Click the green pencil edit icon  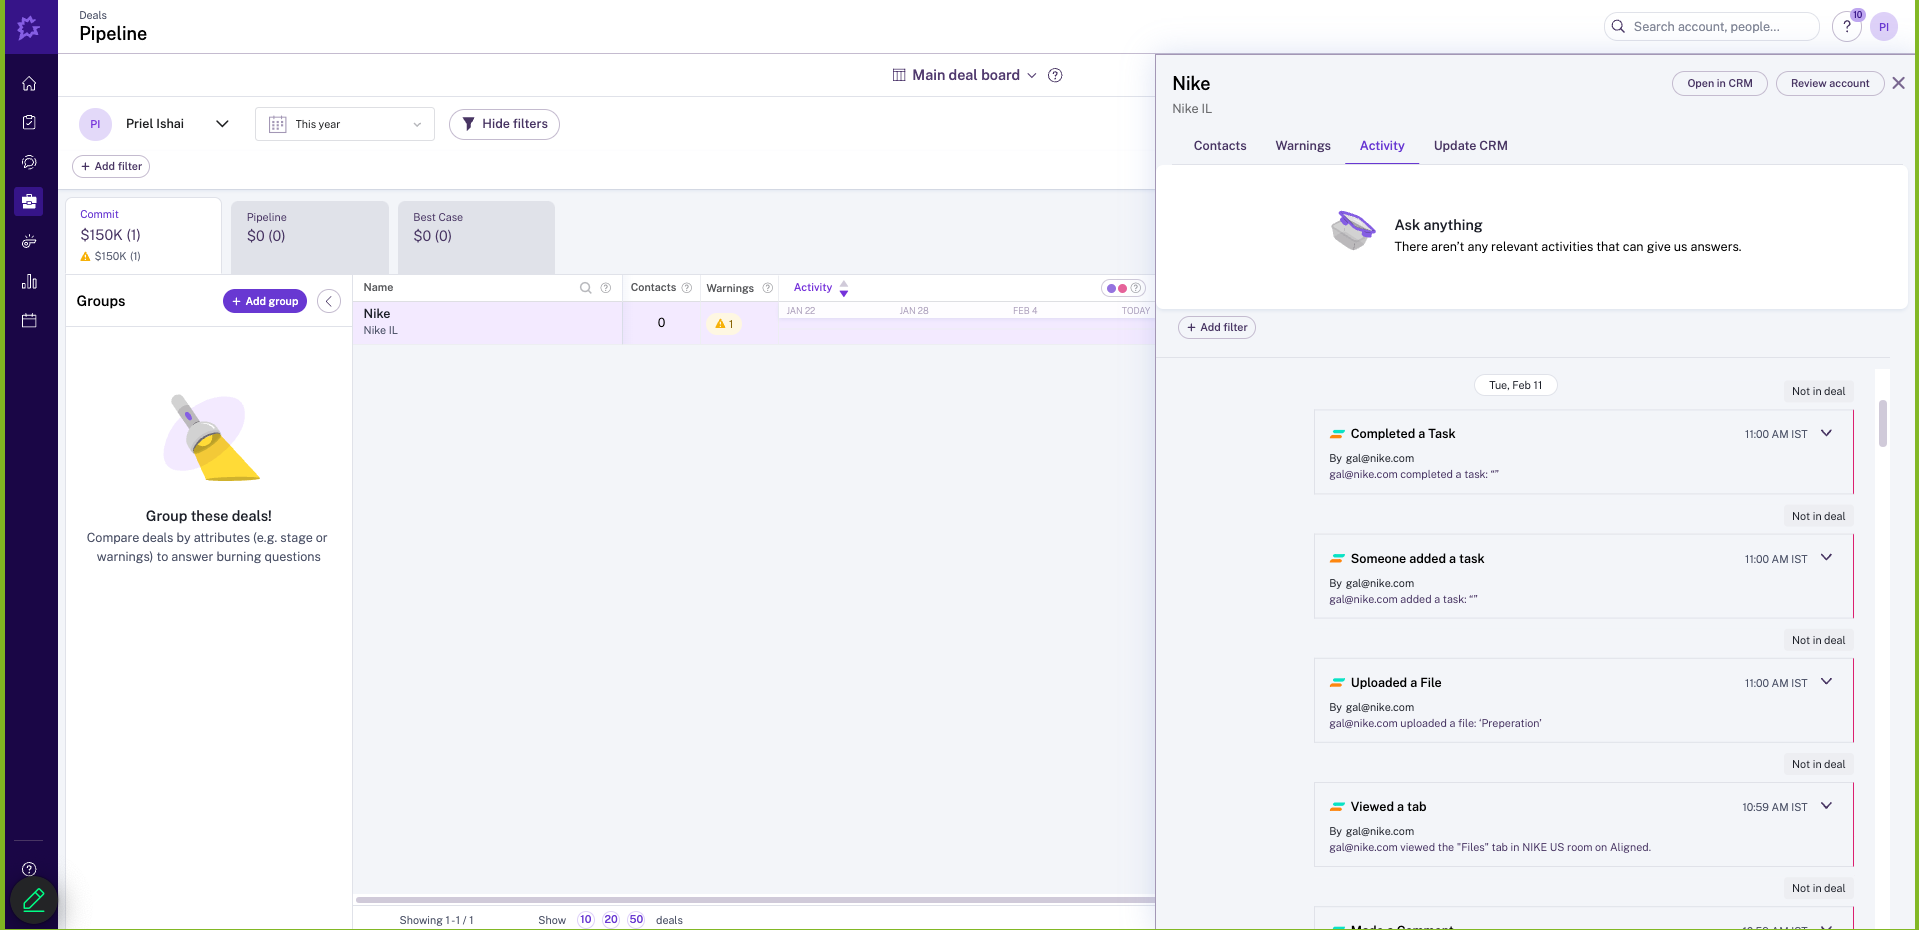pyautogui.click(x=33, y=900)
